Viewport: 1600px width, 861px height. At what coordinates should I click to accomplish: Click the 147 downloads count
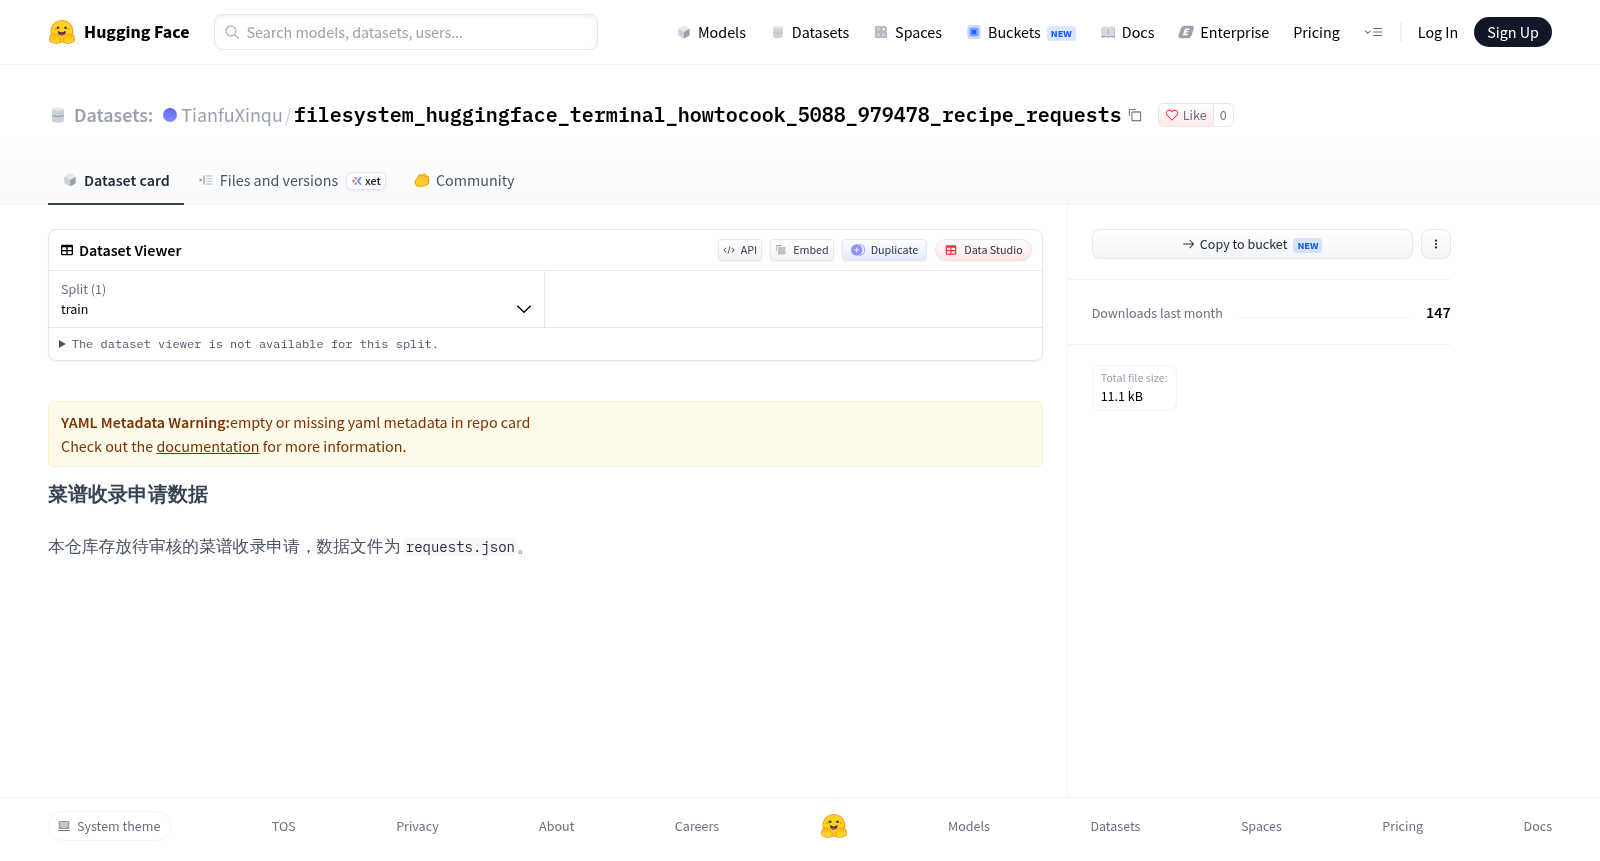(x=1438, y=313)
